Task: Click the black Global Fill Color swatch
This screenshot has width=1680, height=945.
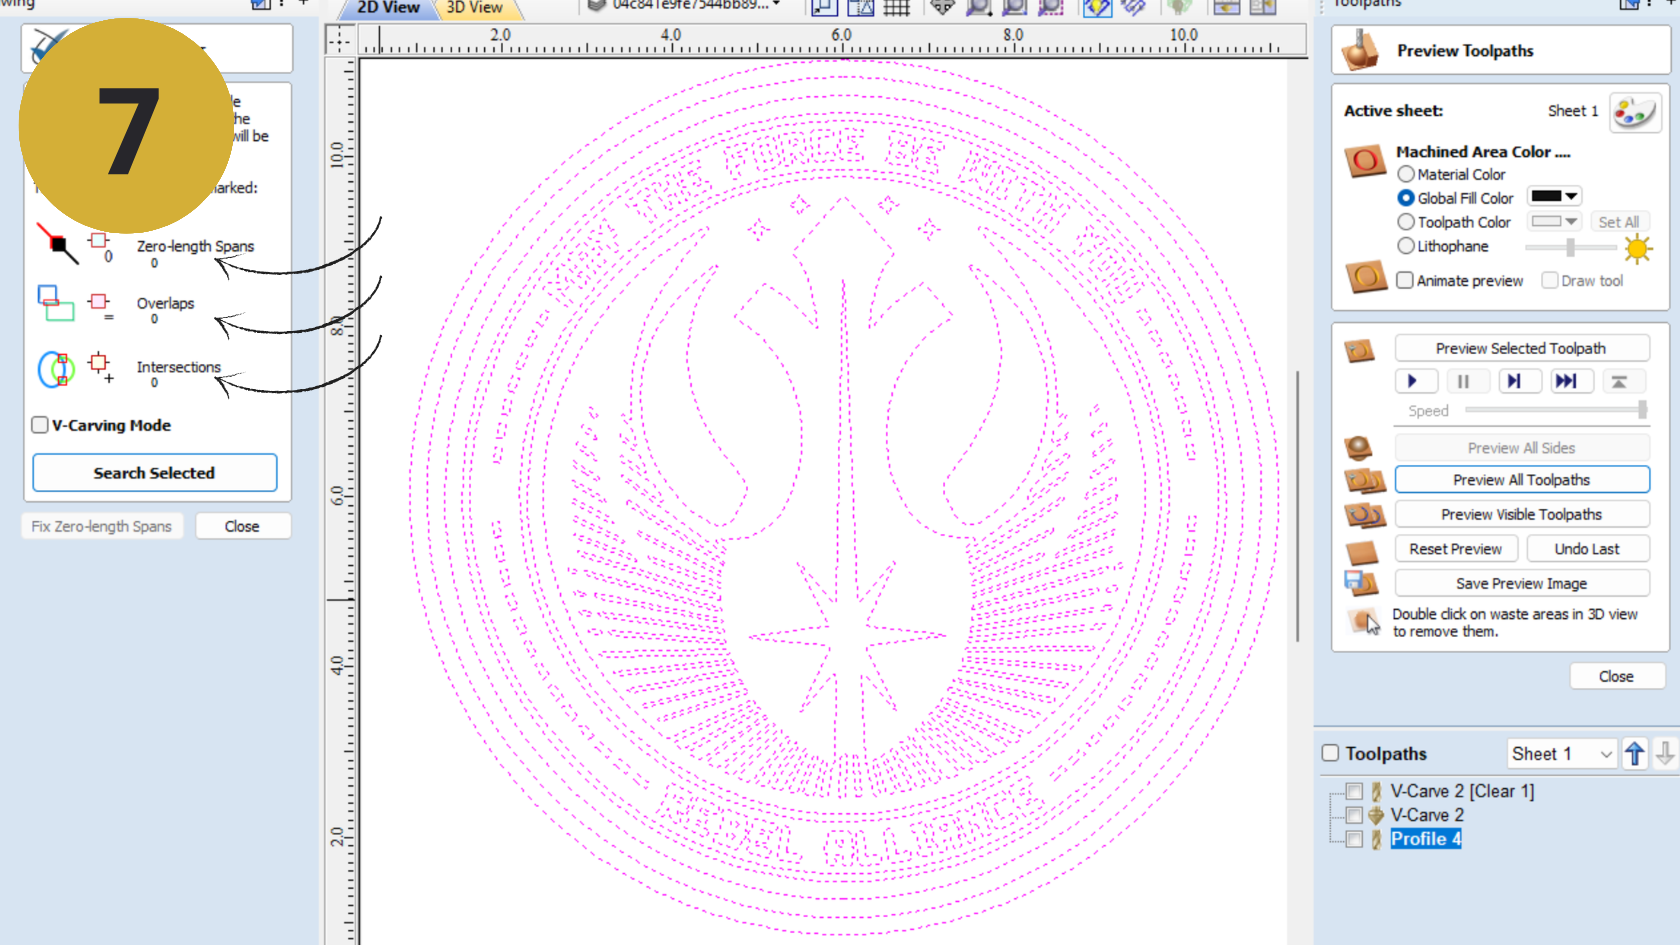Action: [x=1546, y=197]
